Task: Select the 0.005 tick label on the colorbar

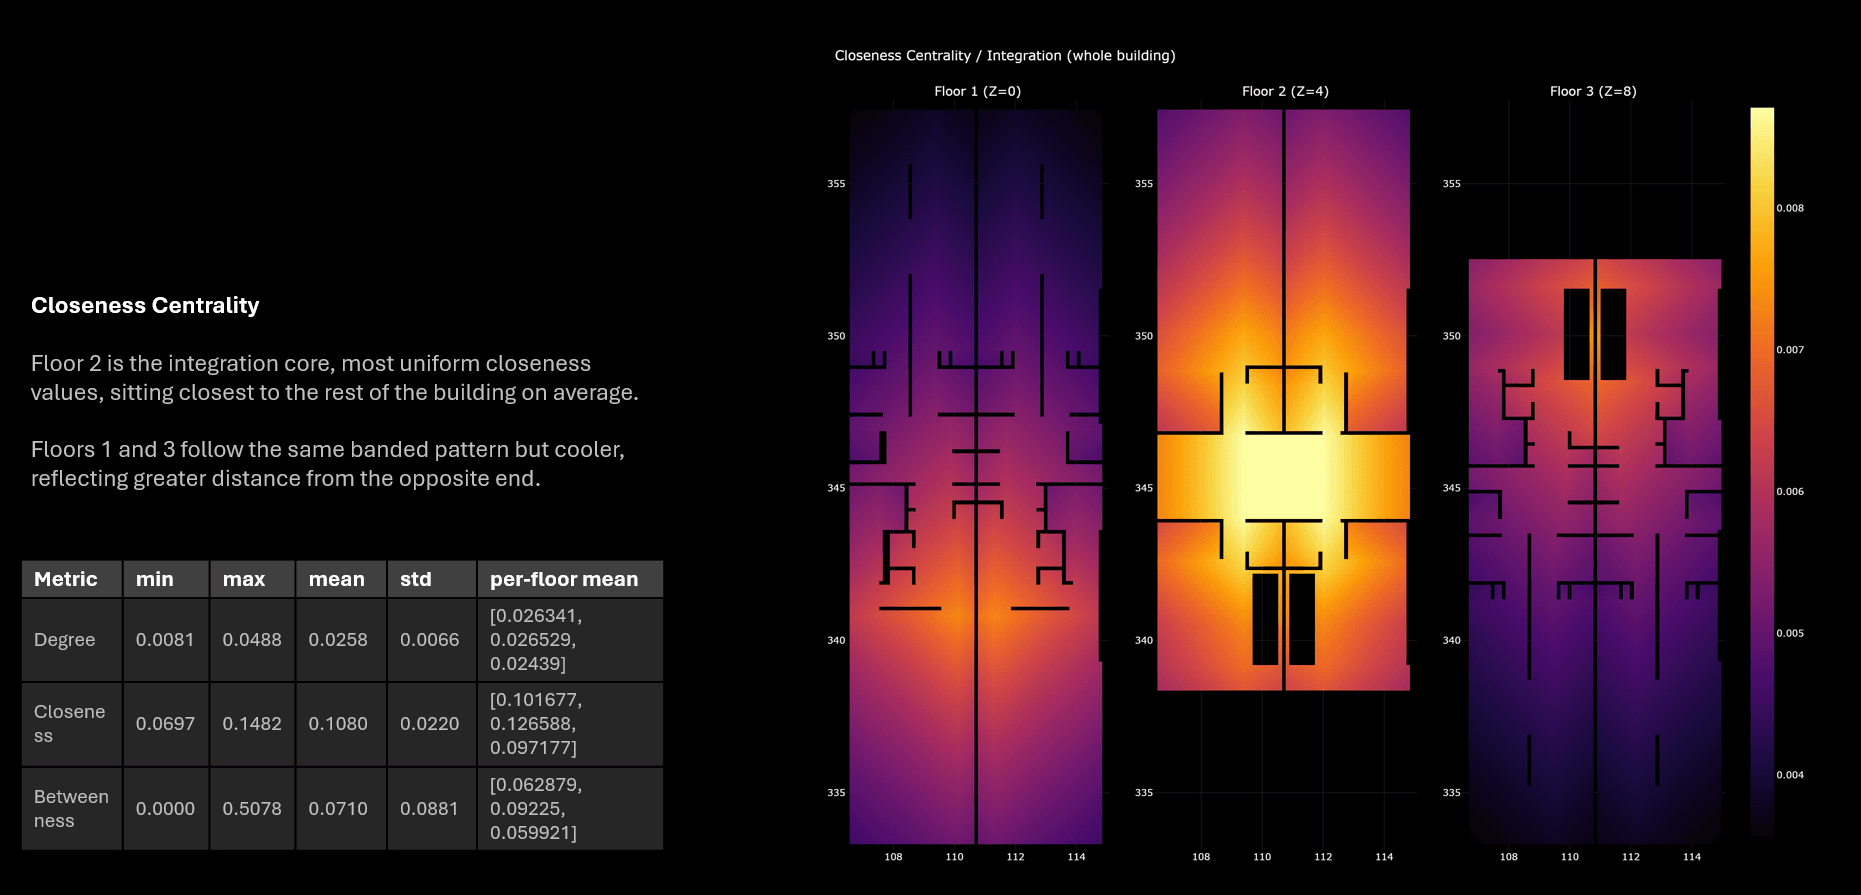Action: pyautogui.click(x=1790, y=633)
